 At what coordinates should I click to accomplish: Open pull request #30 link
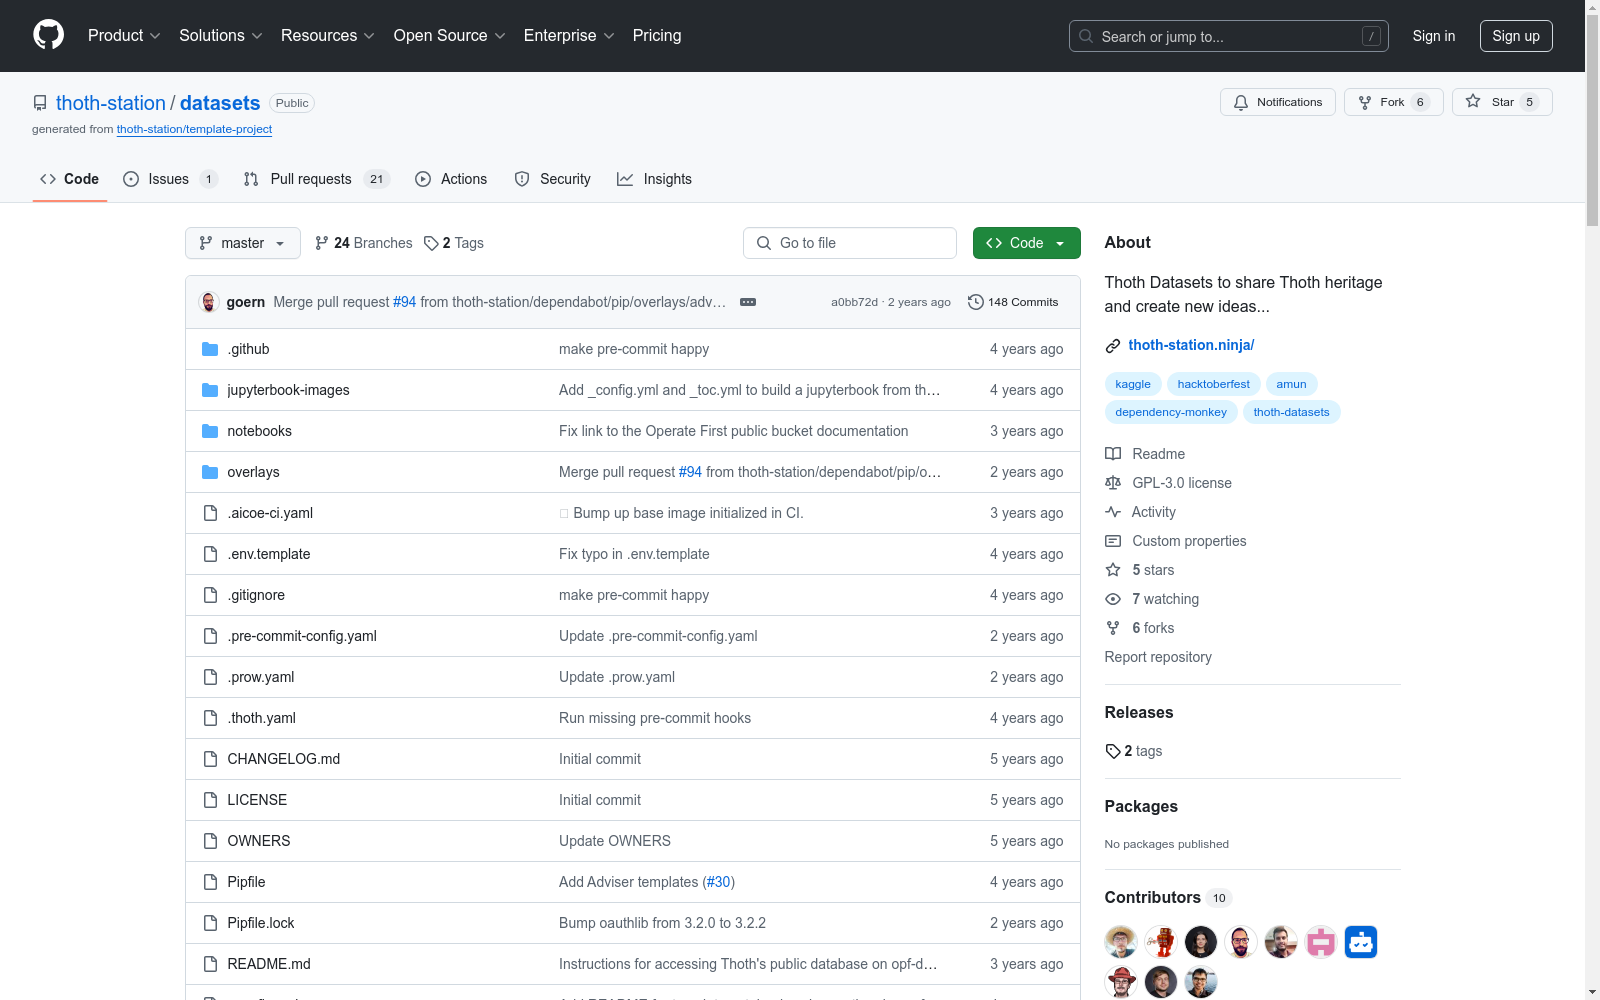[x=719, y=882]
